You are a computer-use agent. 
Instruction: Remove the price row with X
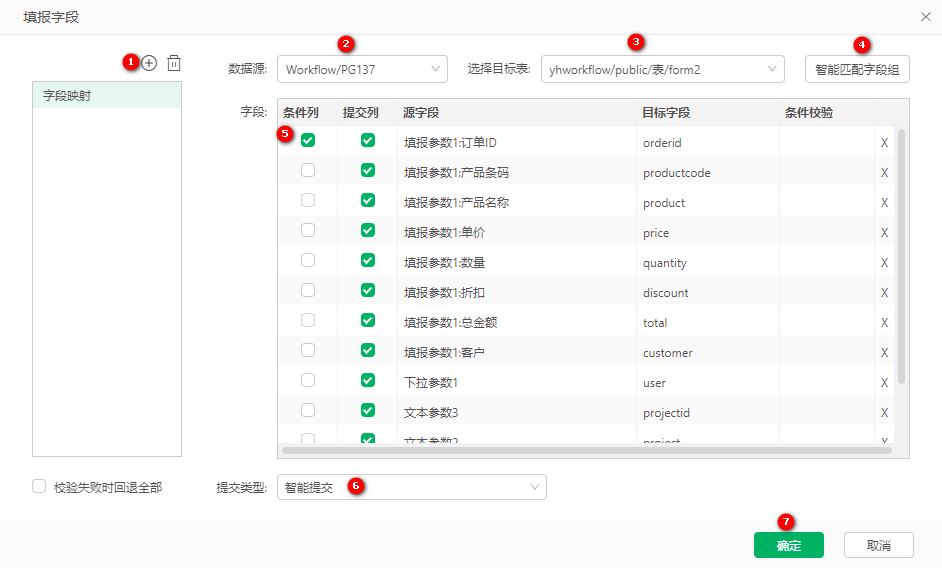884,233
